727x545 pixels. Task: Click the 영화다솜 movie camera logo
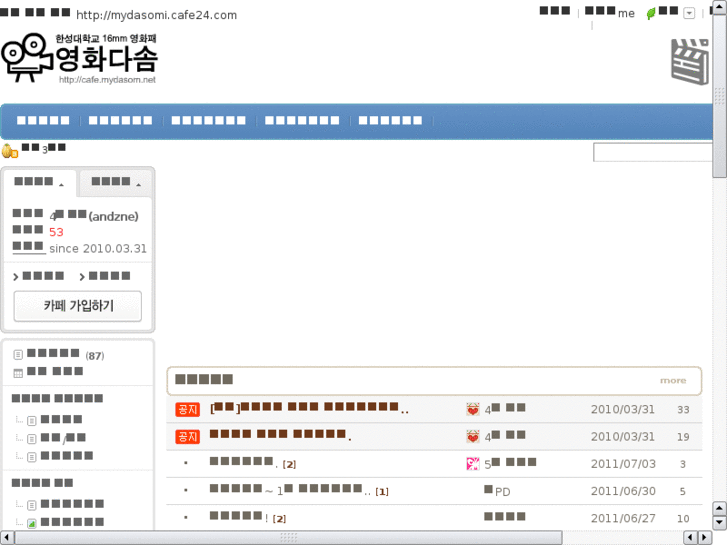(x=79, y=58)
